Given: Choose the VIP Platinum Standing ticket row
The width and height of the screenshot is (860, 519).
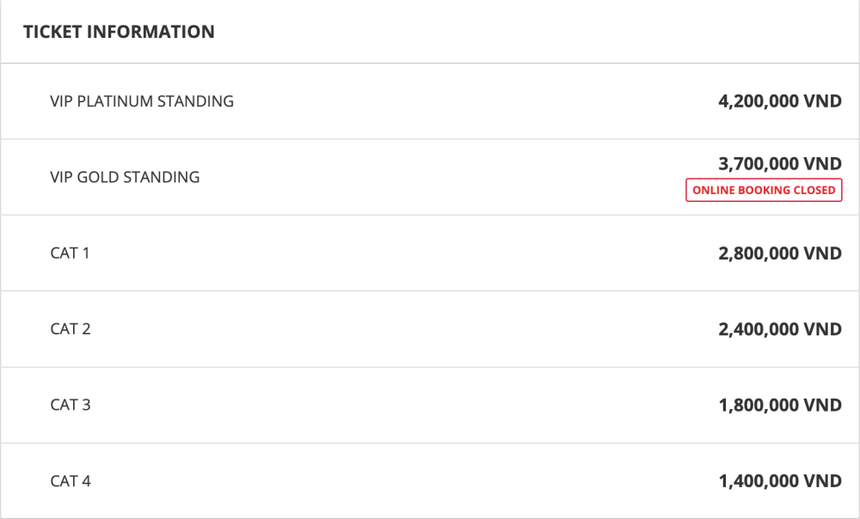Looking at the screenshot, I should pos(430,101).
